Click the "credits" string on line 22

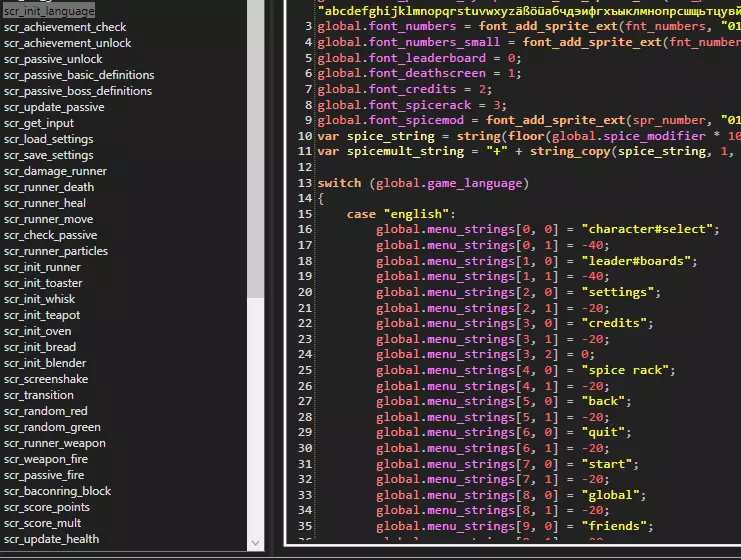click(613, 323)
